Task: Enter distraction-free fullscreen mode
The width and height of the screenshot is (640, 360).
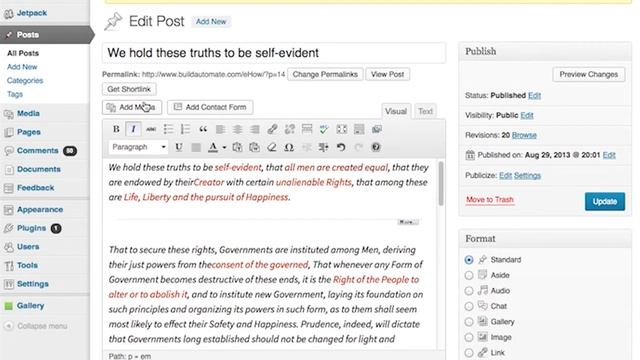Action: (342, 129)
